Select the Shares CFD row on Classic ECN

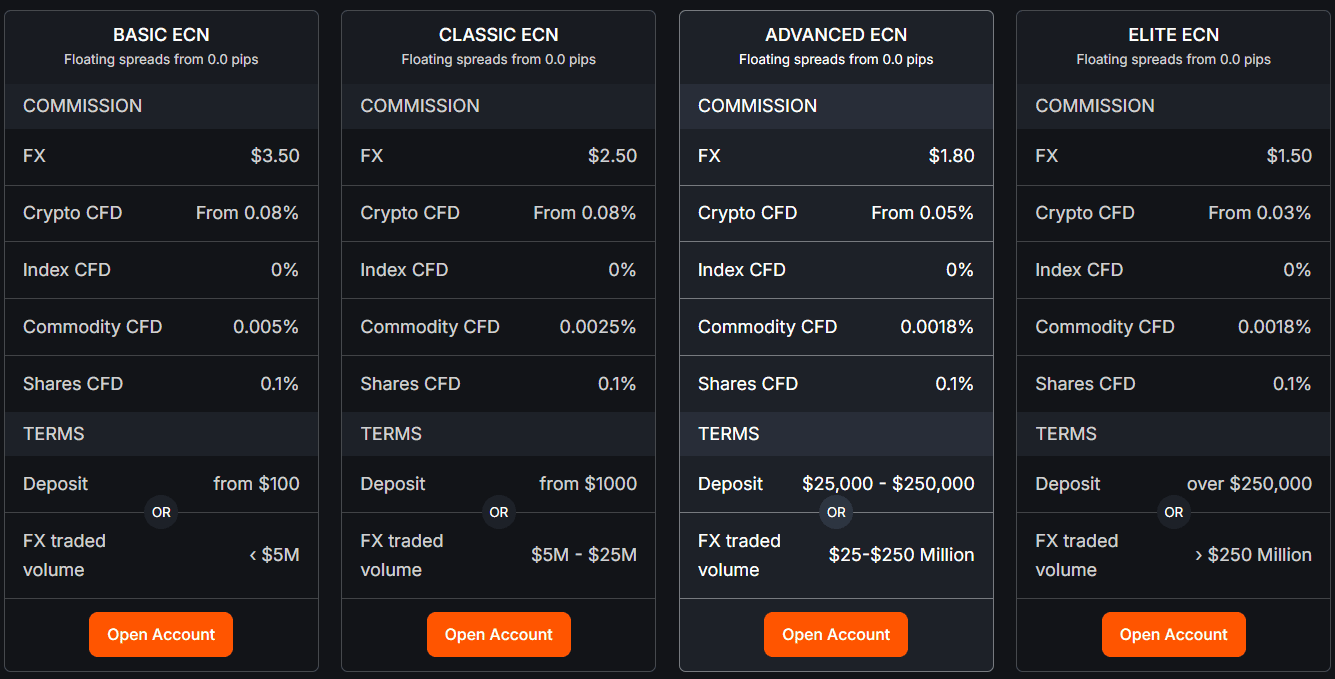pos(498,384)
